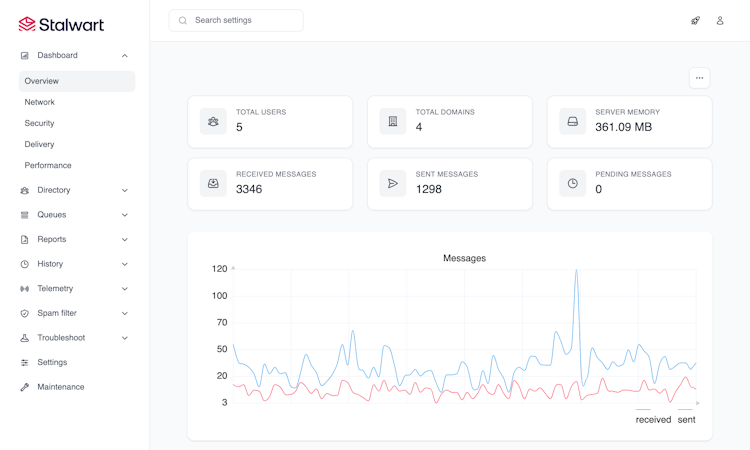
Task: Open the user account icon
Action: pyautogui.click(x=720, y=21)
